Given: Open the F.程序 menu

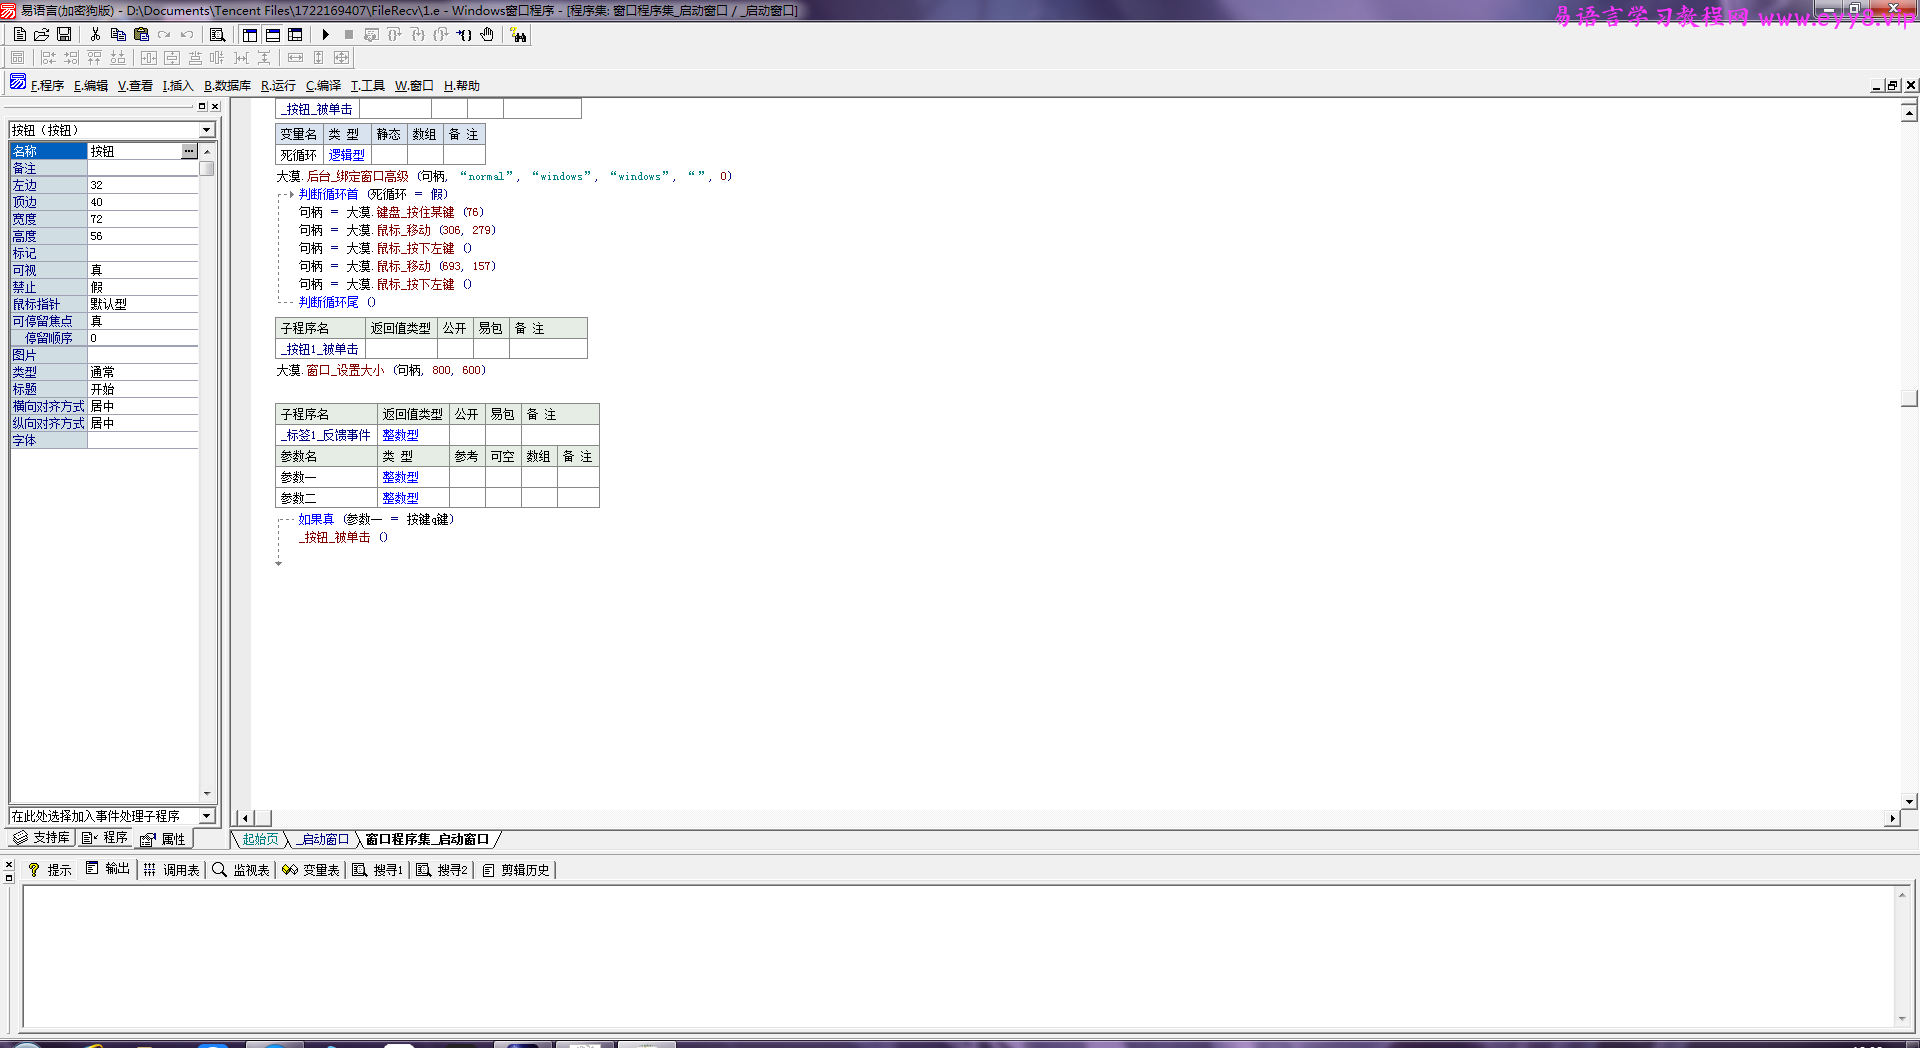Looking at the screenshot, I should pos(47,86).
